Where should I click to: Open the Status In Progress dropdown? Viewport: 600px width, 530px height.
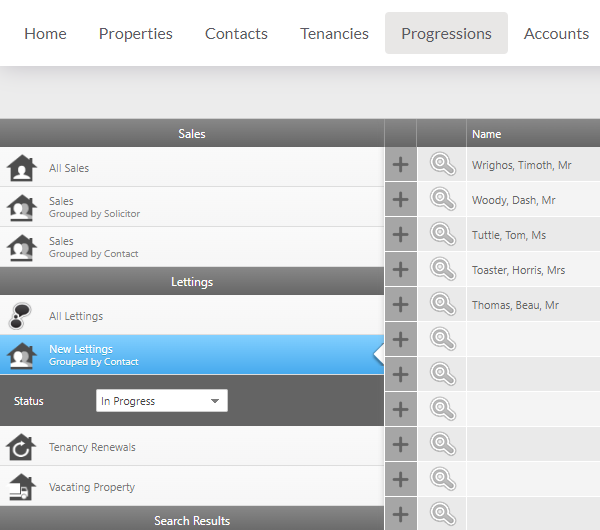(162, 401)
